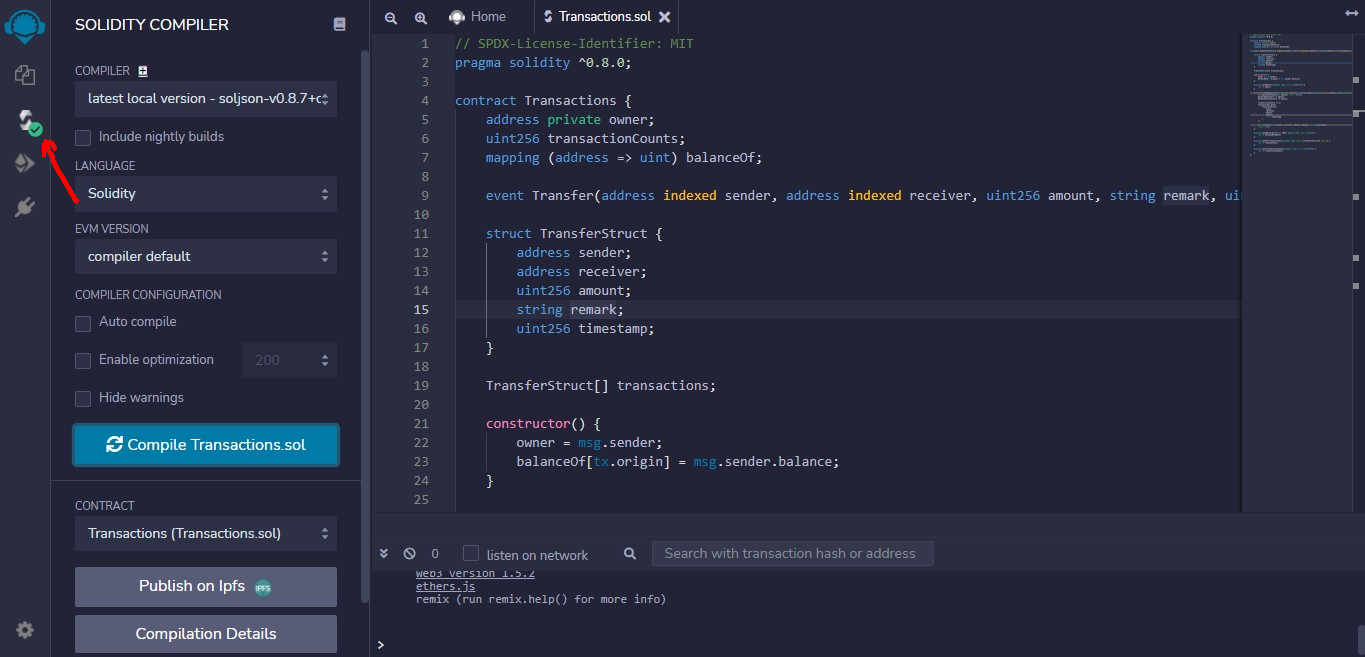Click Publish on Ipfs button

pos(206,587)
